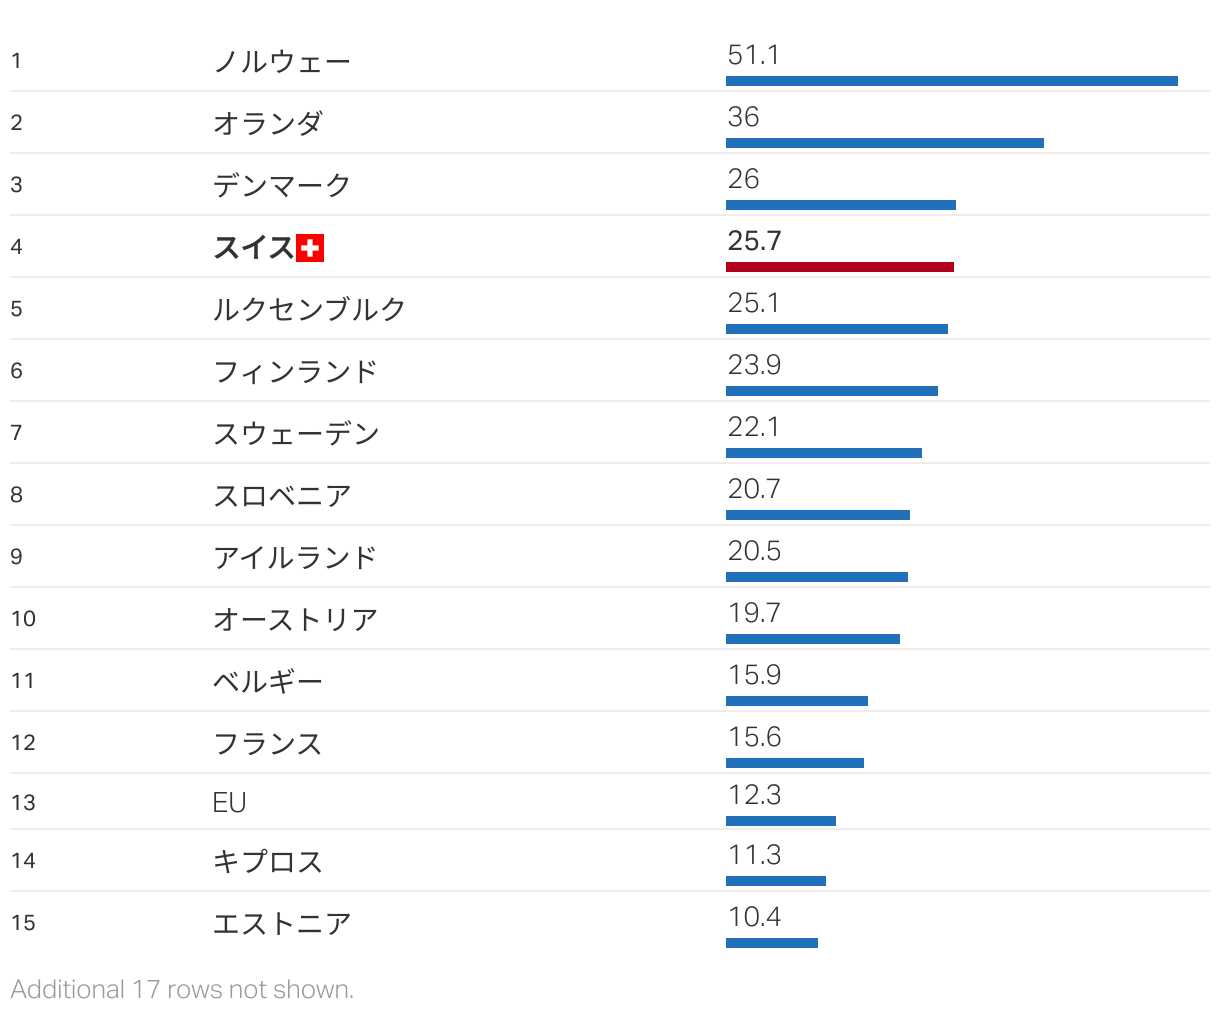The width and height of the screenshot is (1220, 1014).
Task: Click the bold 25.7 value for スイス
Action: tap(754, 241)
